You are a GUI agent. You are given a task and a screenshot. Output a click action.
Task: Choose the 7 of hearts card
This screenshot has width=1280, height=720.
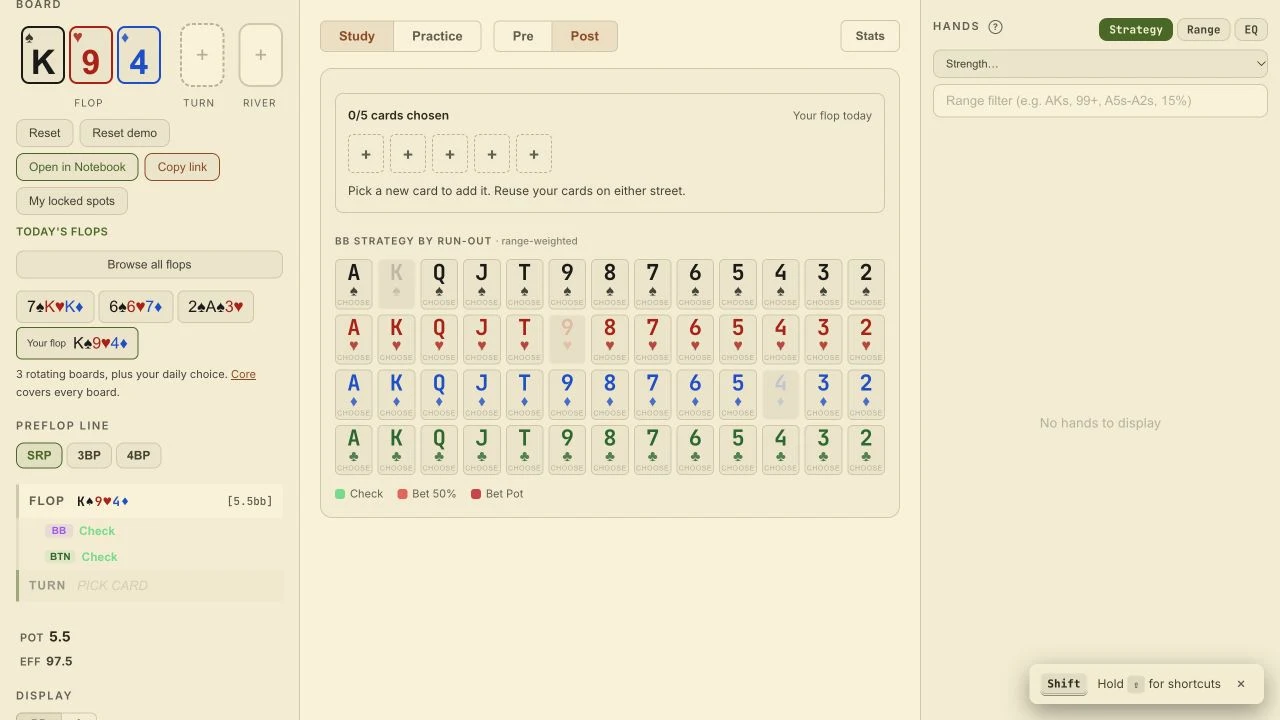click(x=652, y=339)
